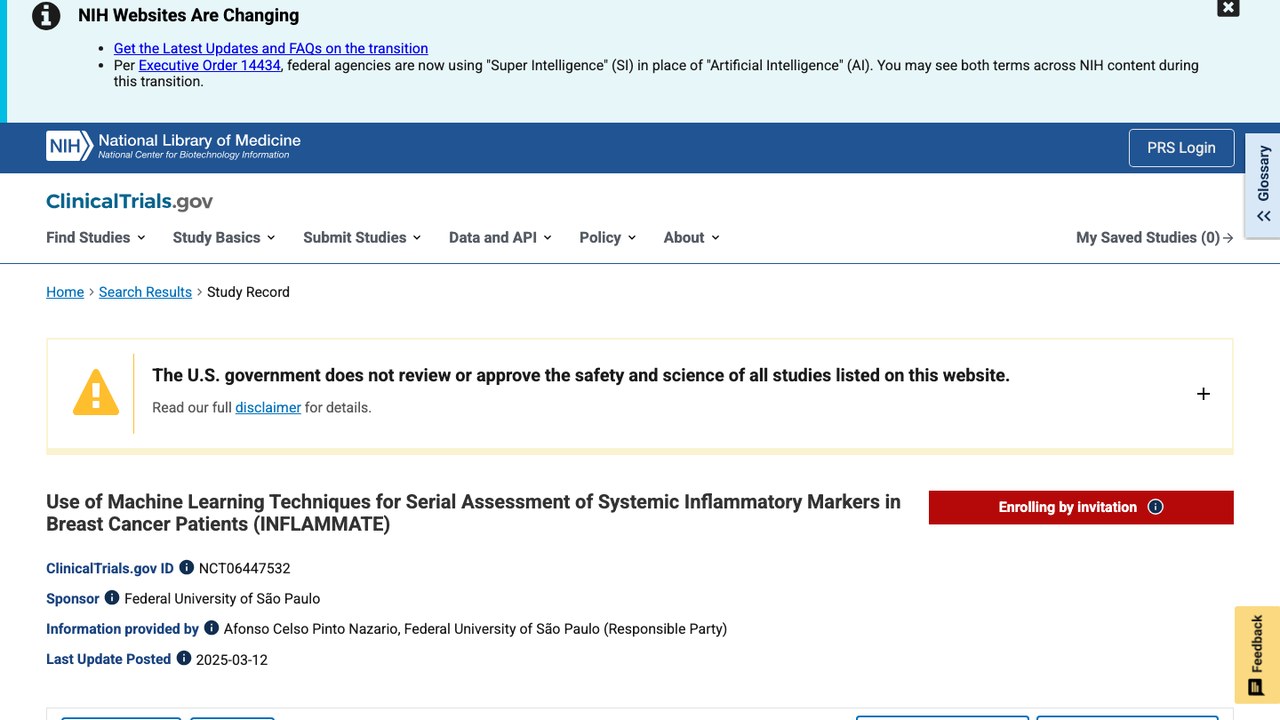This screenshot has width=1280, height=720.
Task: Click info icon next to Information provided by
Action: [211, 627]
